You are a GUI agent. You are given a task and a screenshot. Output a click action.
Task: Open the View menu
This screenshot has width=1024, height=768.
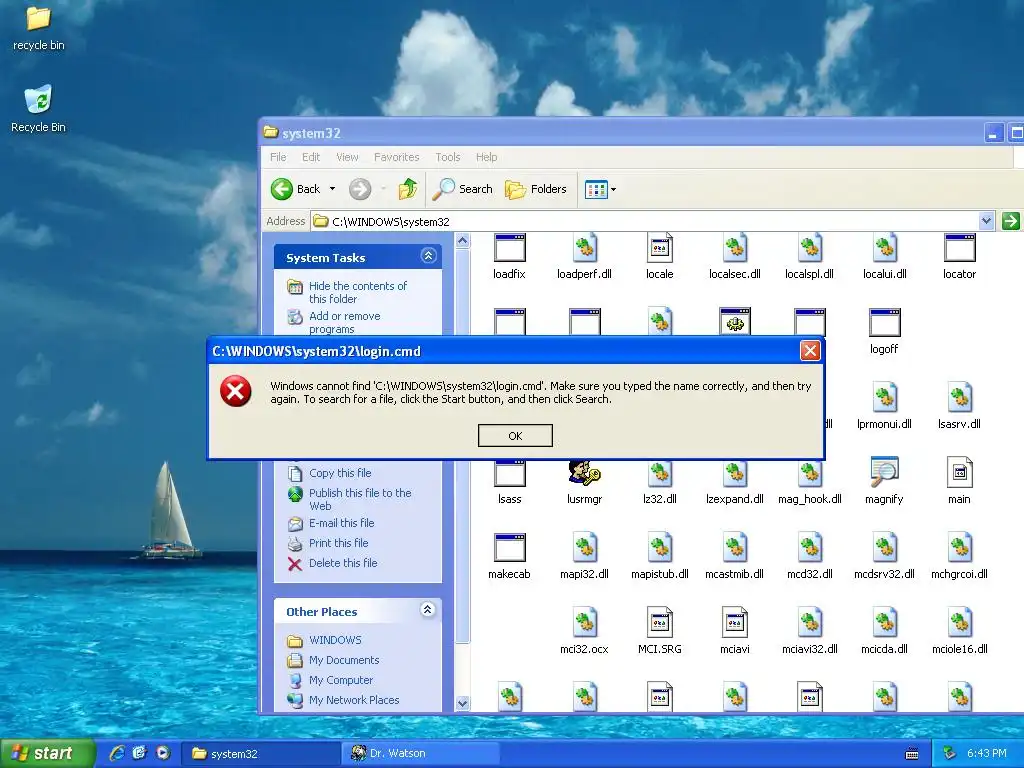pos(347,157)
